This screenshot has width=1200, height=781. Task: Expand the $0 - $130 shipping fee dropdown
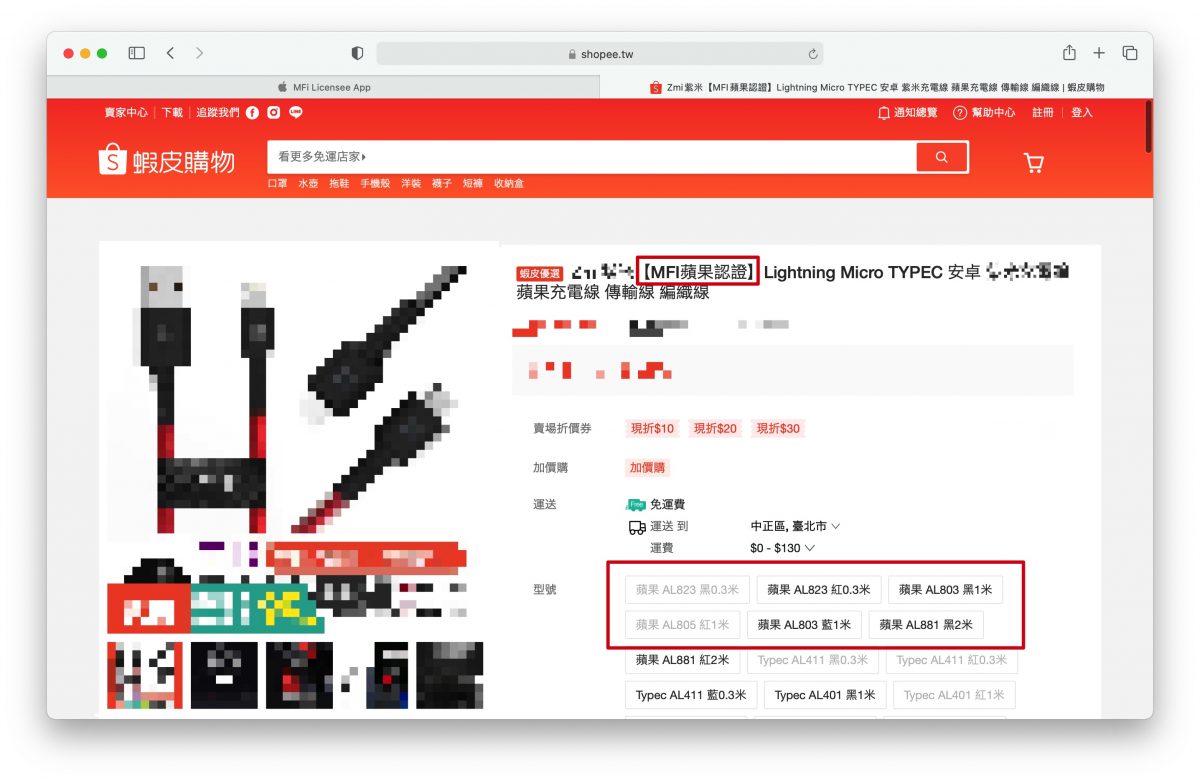[x=782, y=548]
